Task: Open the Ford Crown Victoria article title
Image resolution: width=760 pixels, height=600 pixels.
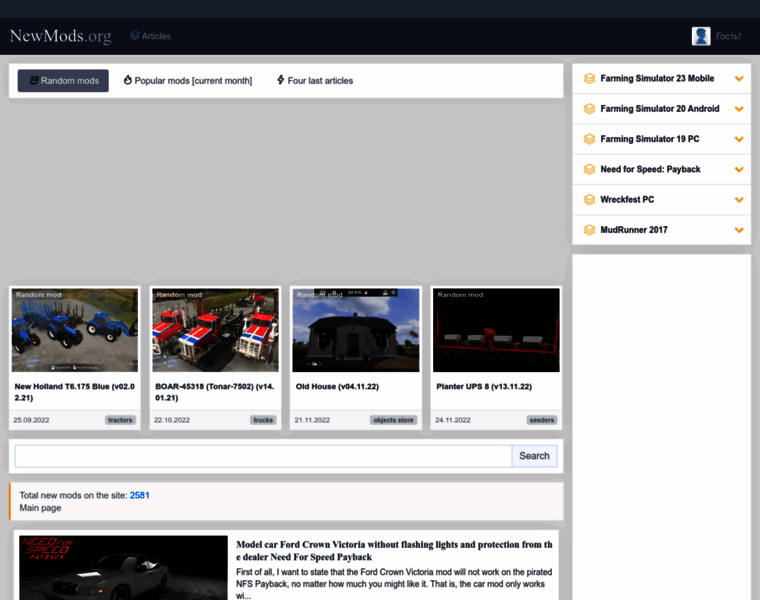Action: 394,551
